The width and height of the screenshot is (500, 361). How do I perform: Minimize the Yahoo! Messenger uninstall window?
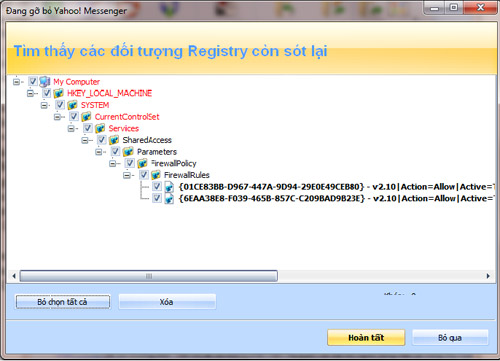[x=434, y=8]
